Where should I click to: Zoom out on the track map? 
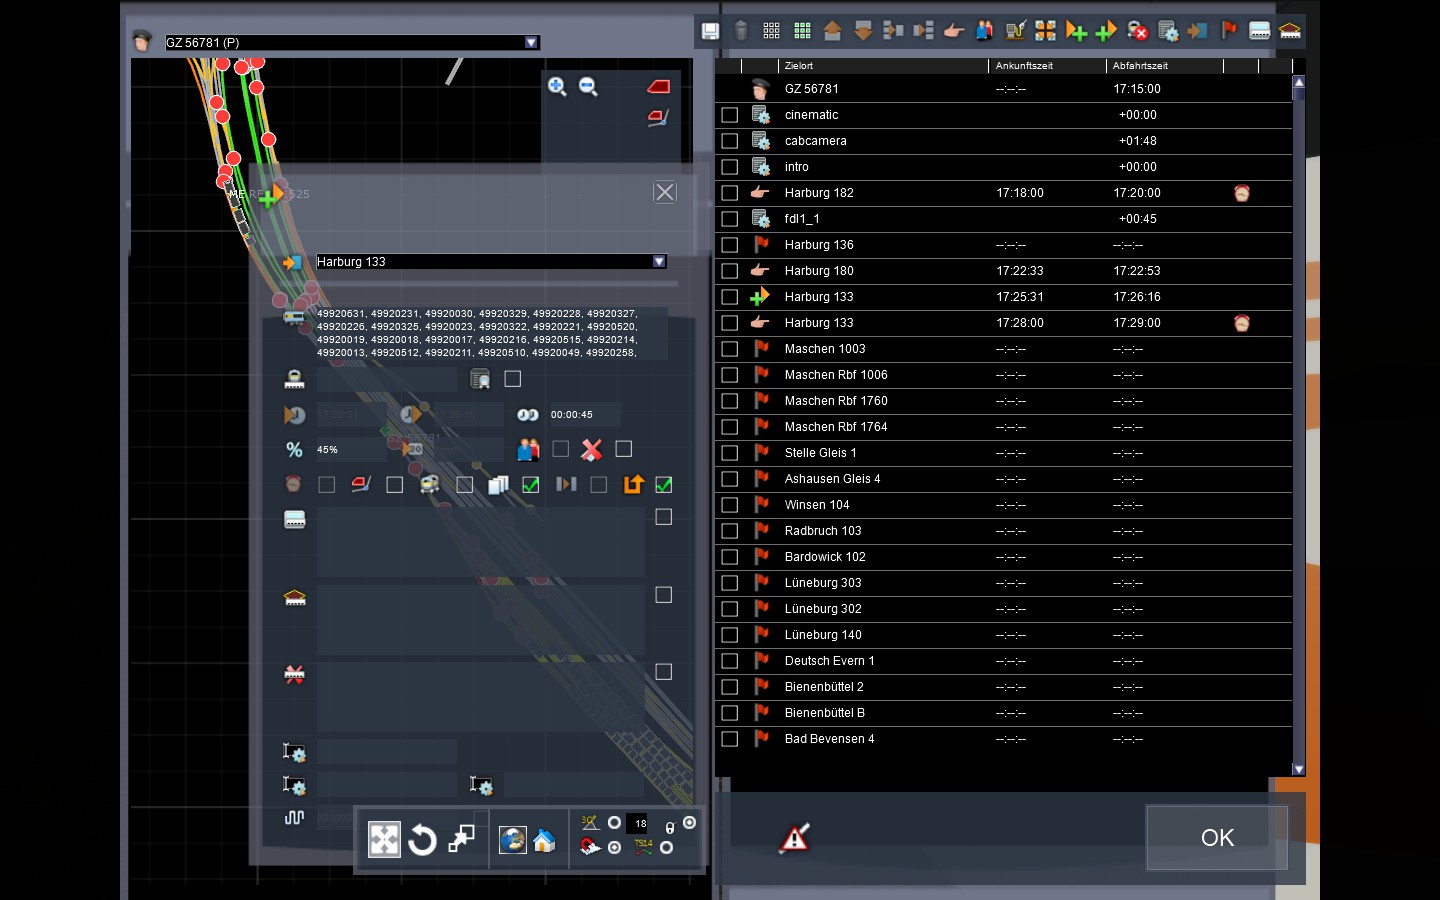588,87
